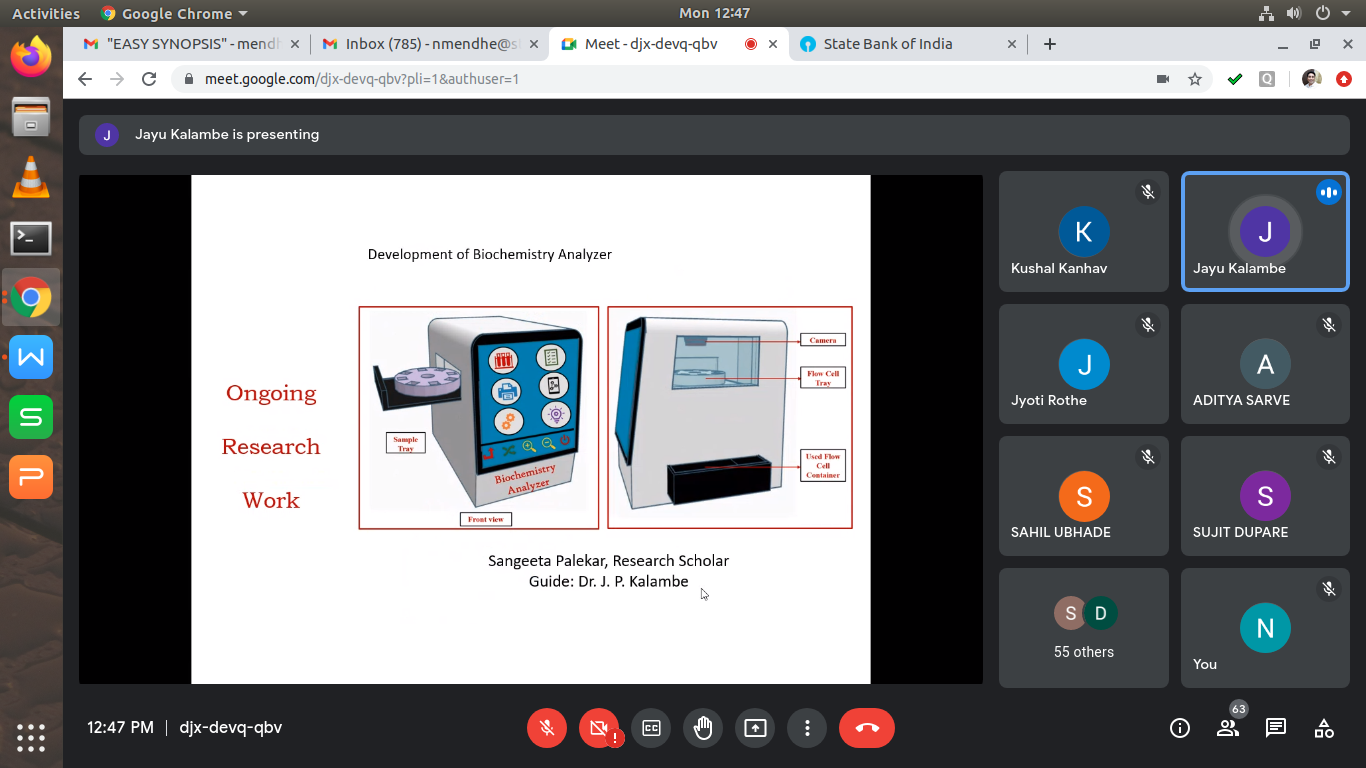Open meeting details info icon
This screenshot has height=768, width=1366.
tap(1180, 728)
